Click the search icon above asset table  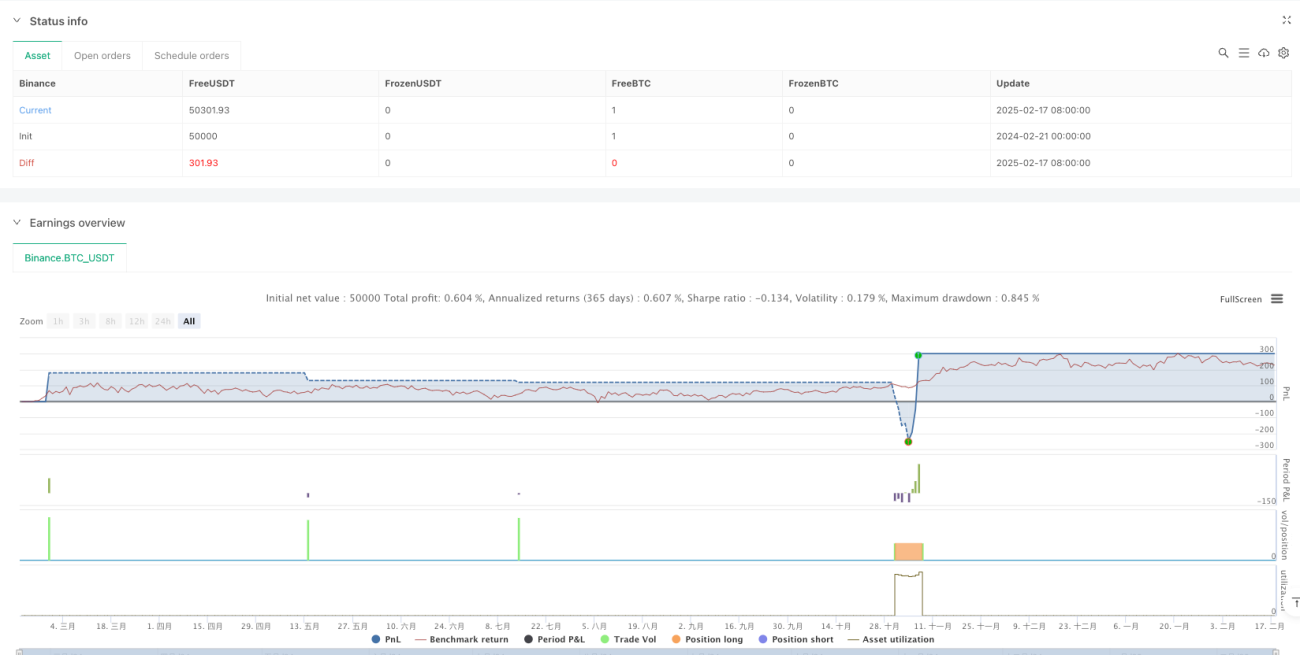point(1223,53)
